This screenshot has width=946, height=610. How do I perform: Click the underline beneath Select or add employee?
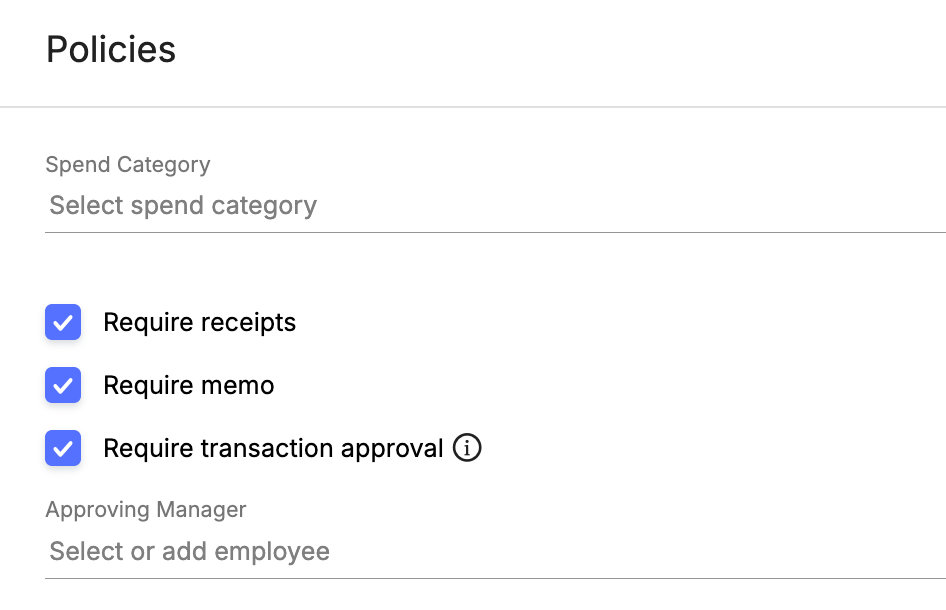point(495,578)
